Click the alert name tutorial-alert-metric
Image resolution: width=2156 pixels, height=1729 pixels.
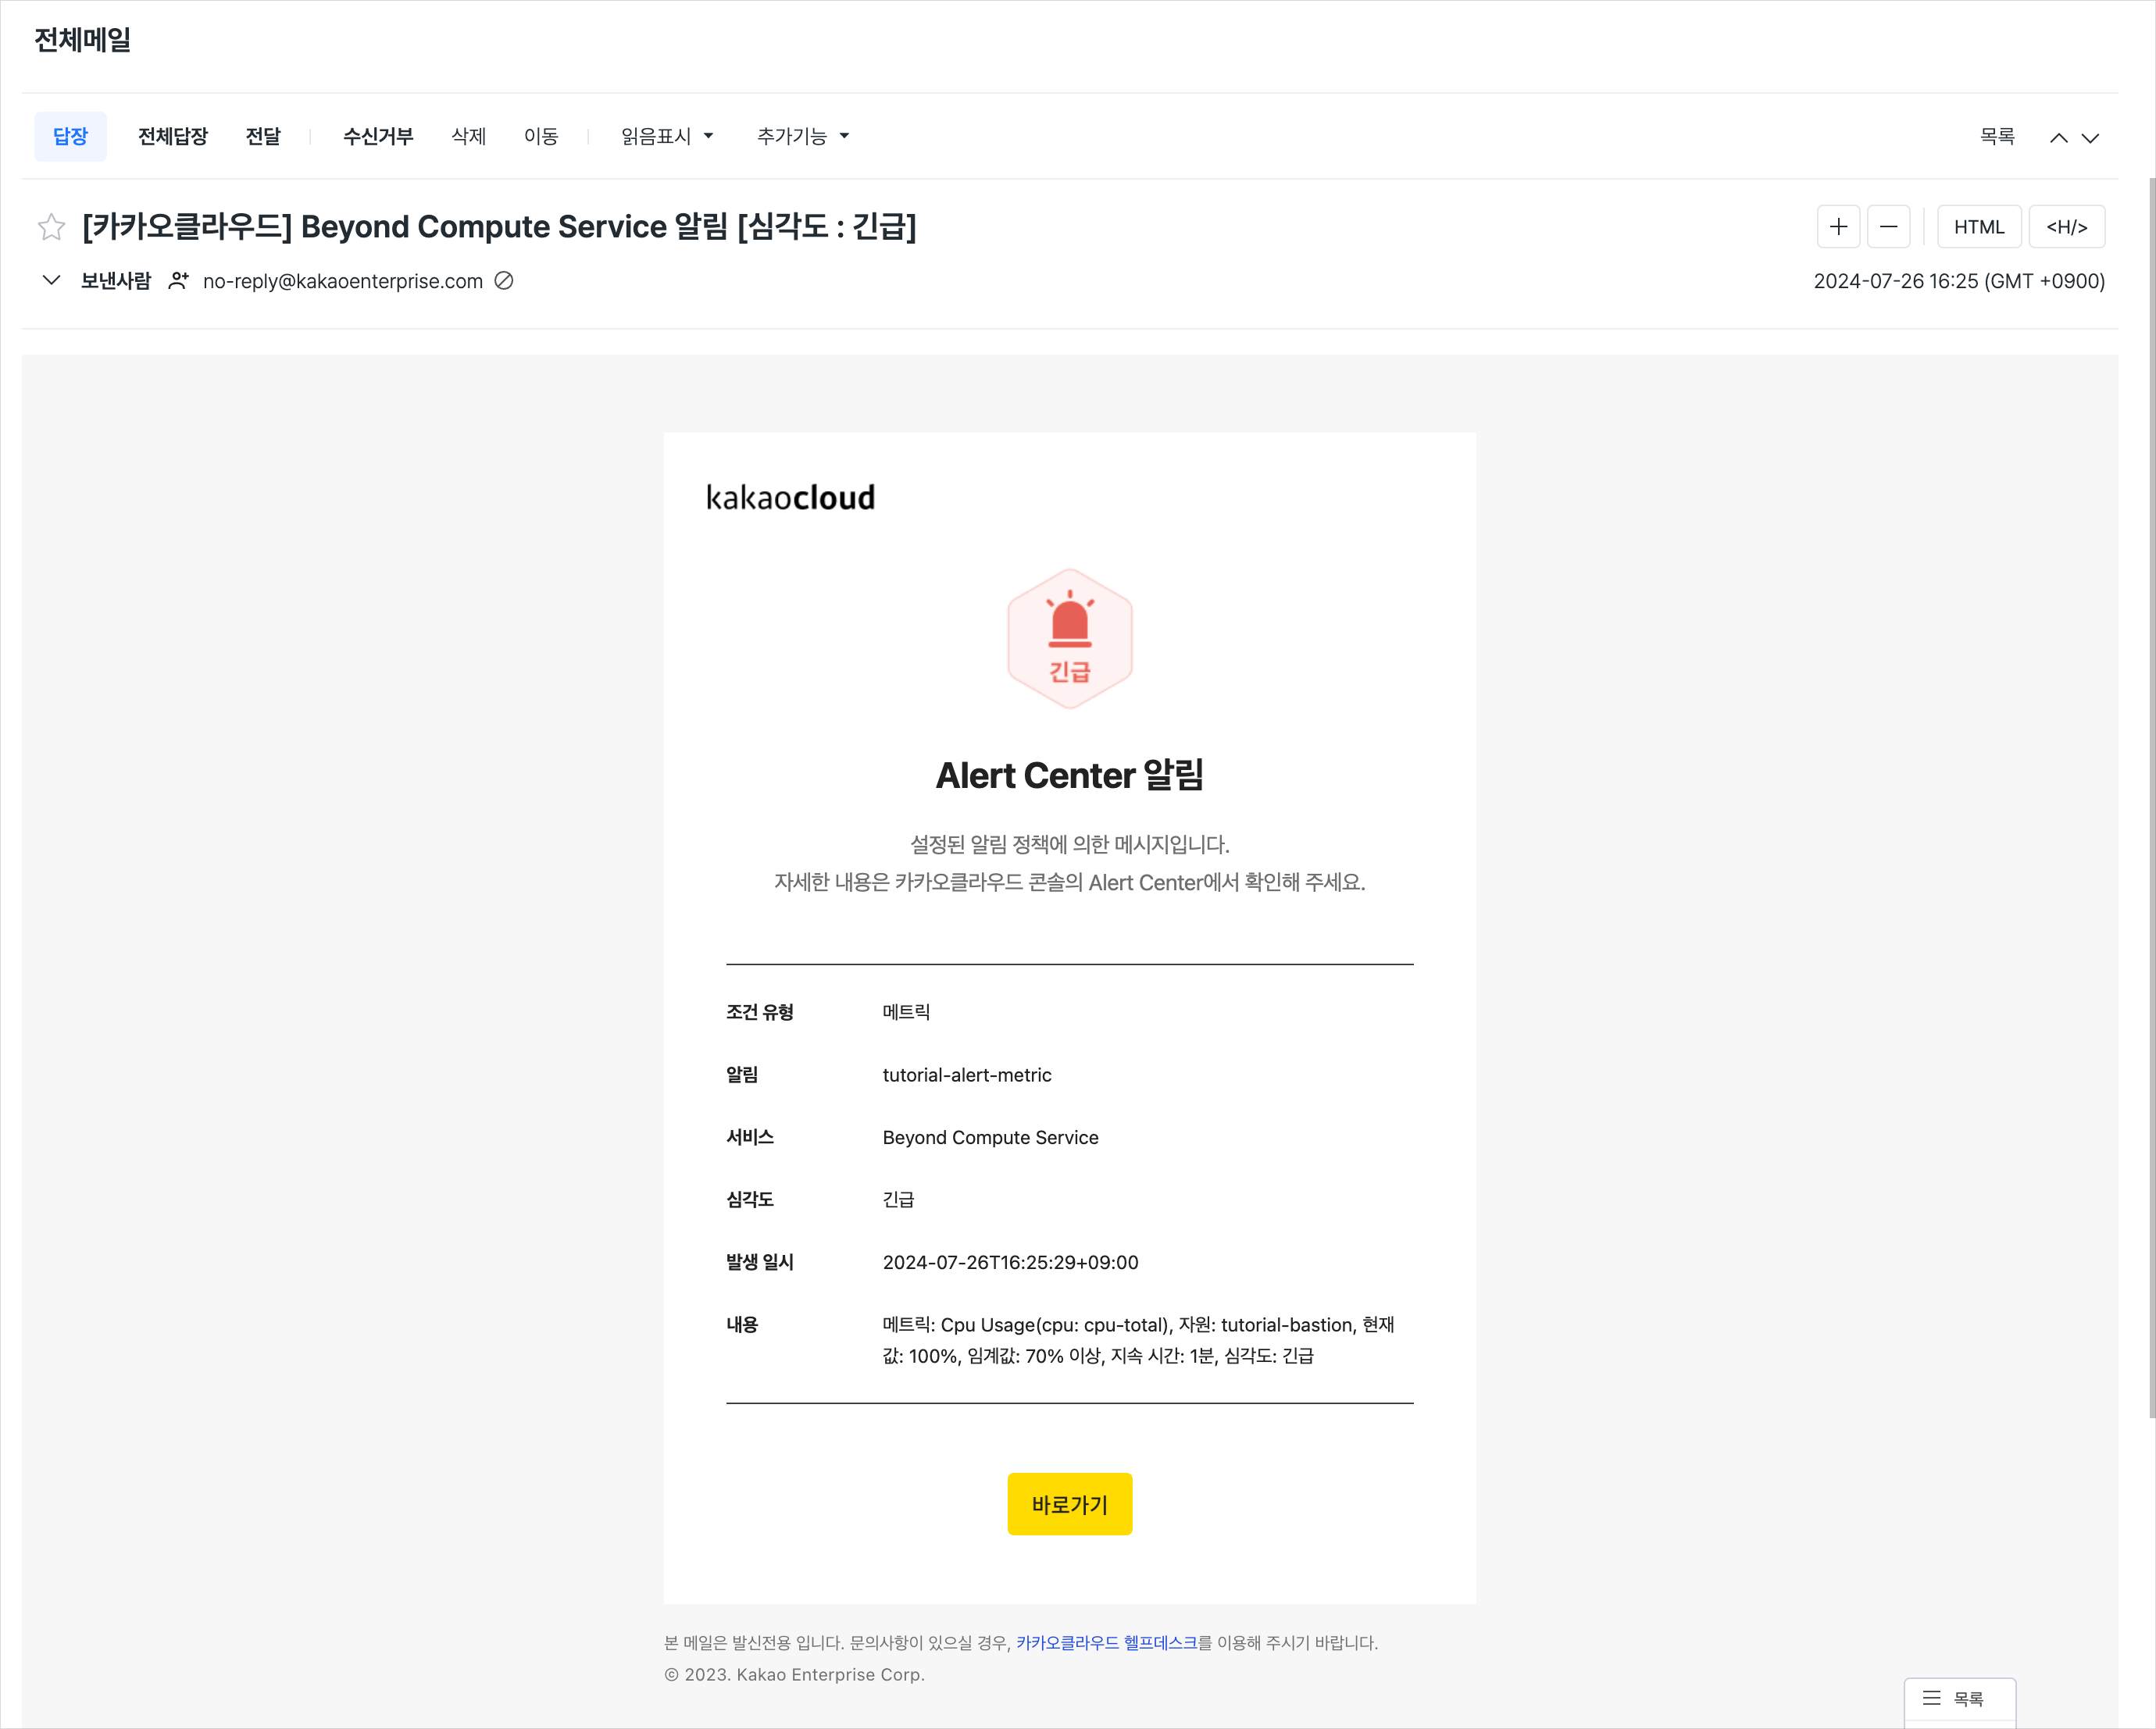point(967,1075)
